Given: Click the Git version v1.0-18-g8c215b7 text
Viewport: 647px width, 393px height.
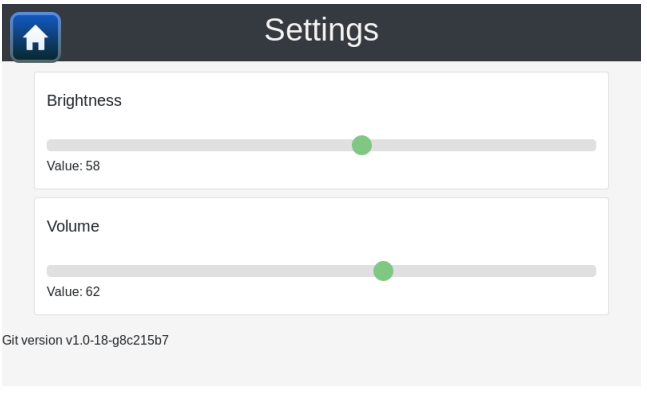Looking at the screenshot, I should [85, 340].
